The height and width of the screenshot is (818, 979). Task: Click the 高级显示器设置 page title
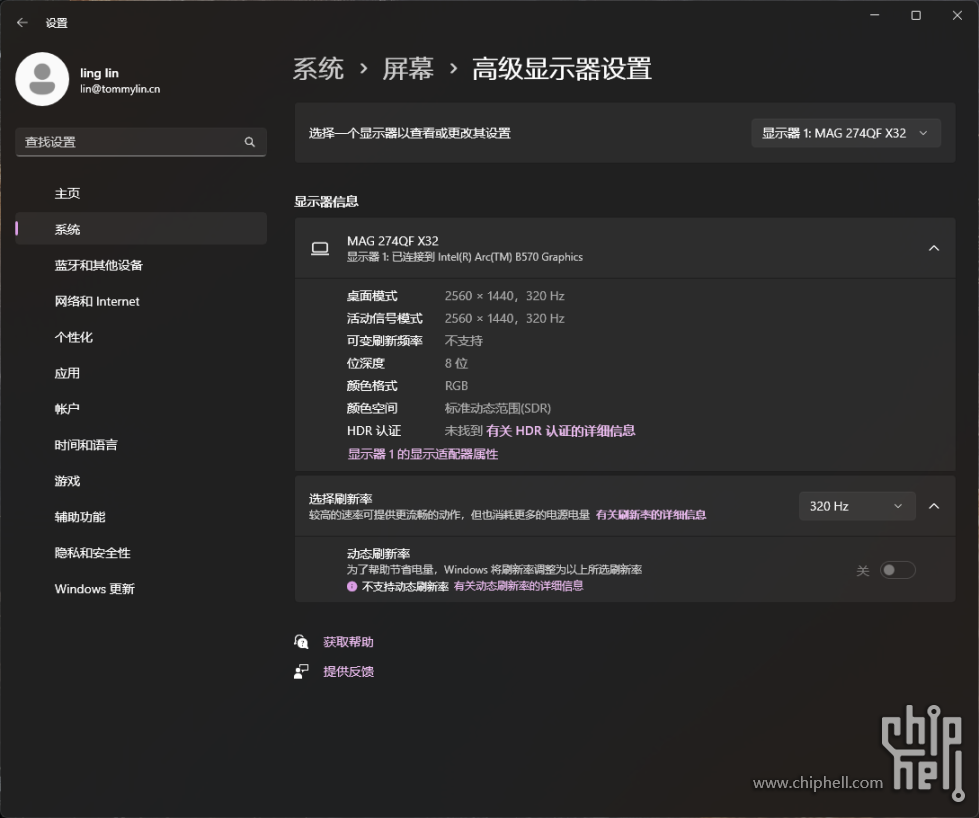click(x=562, y=69)
